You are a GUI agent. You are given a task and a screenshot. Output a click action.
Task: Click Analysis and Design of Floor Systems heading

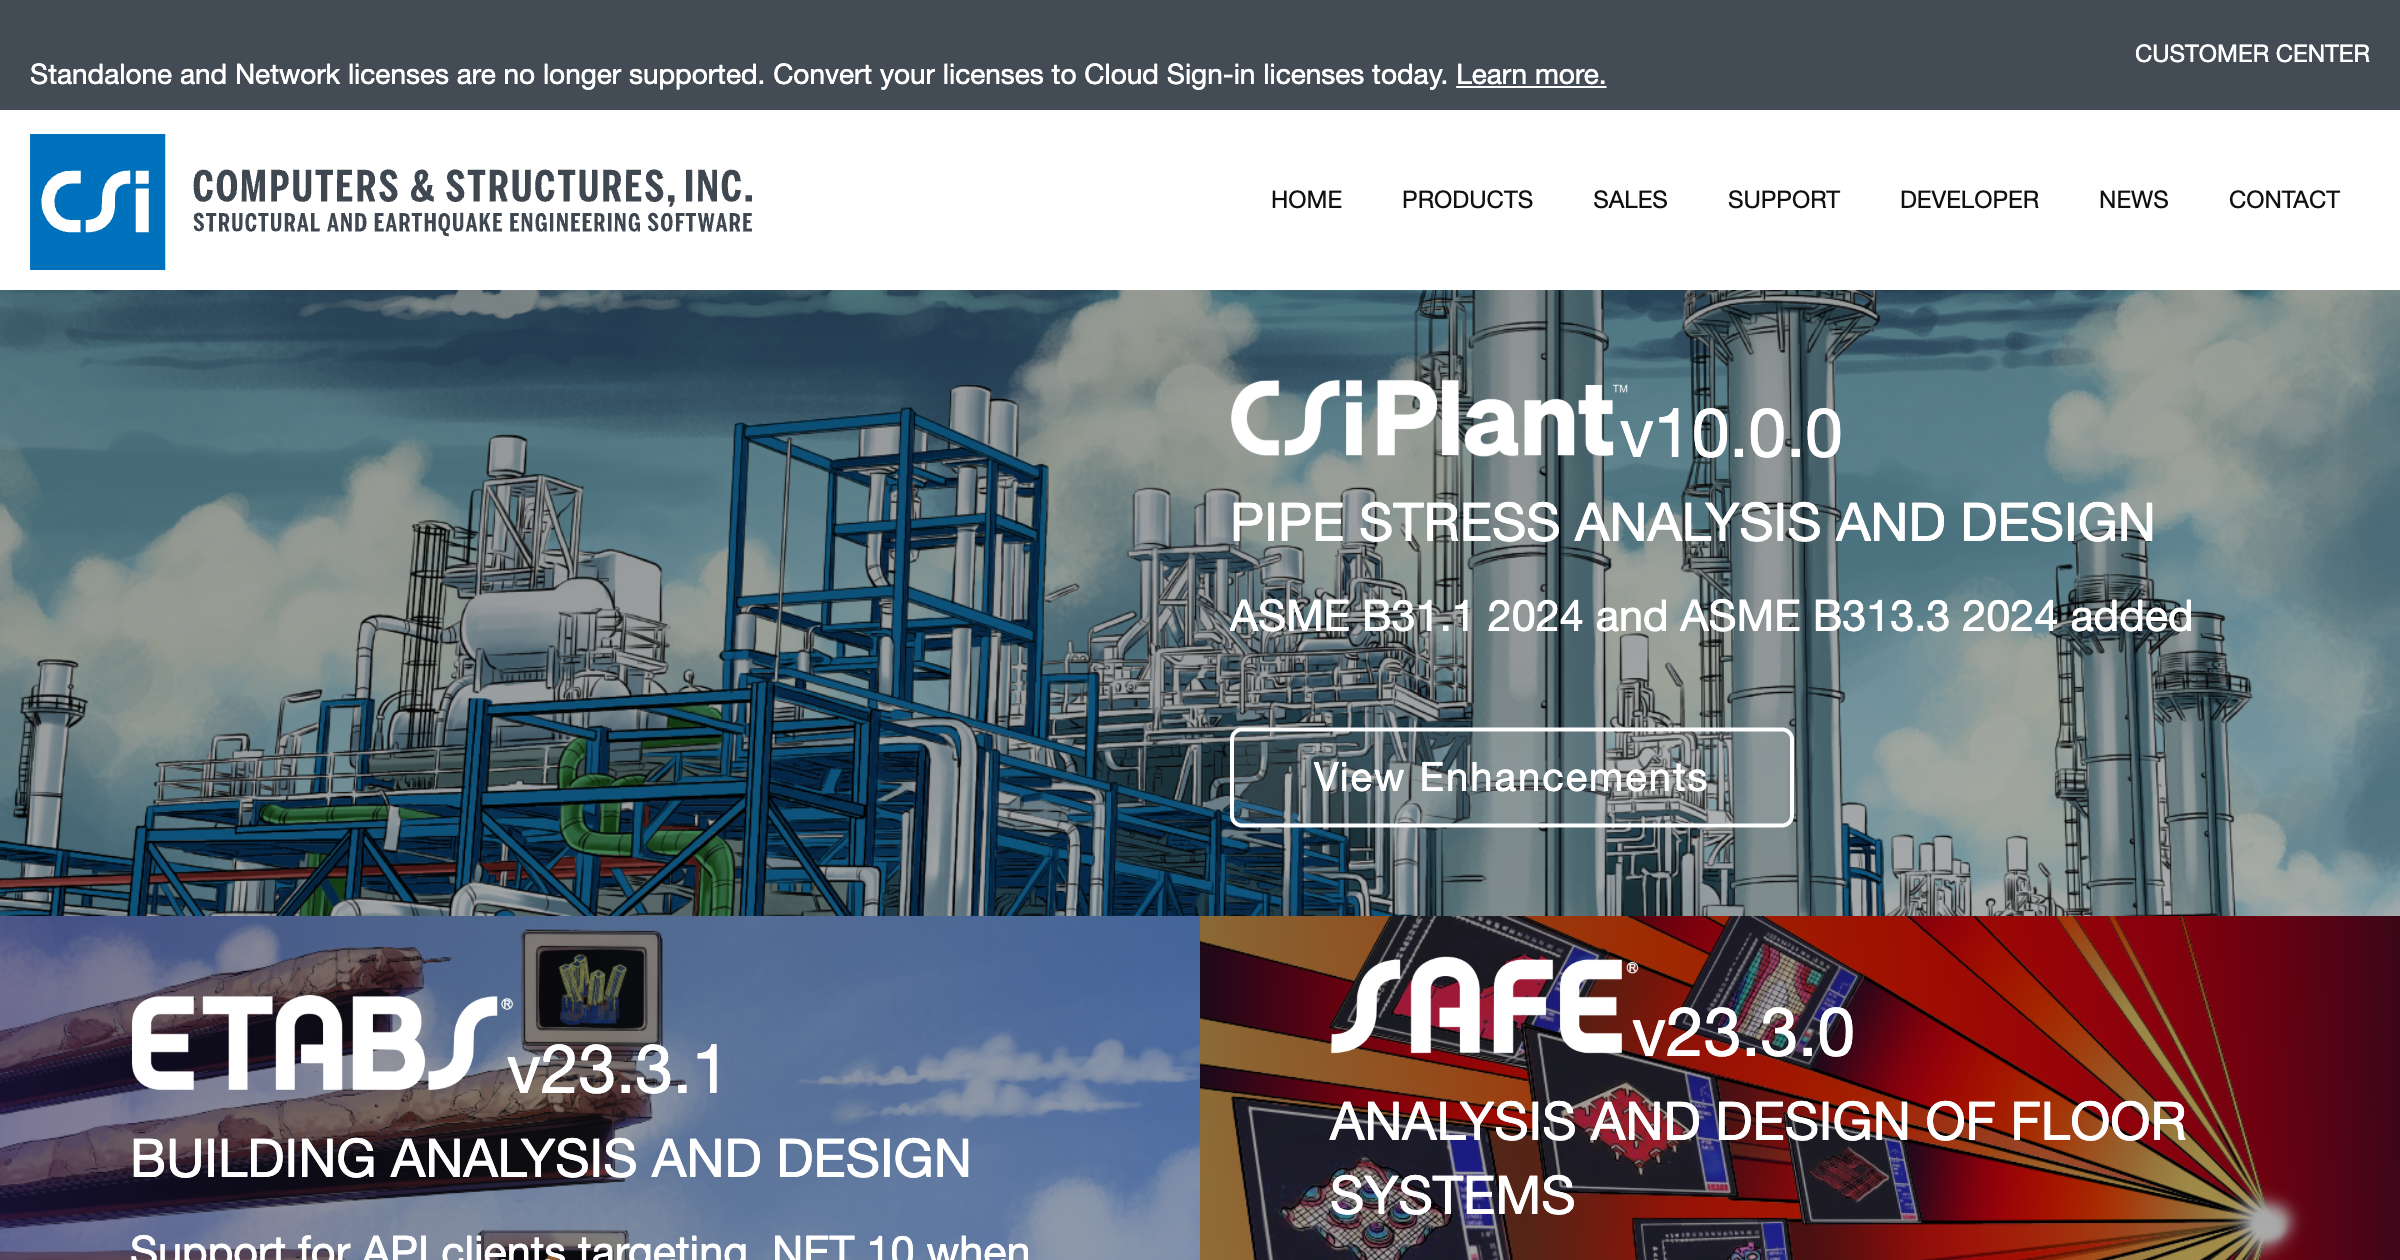coord(1758,1158)
